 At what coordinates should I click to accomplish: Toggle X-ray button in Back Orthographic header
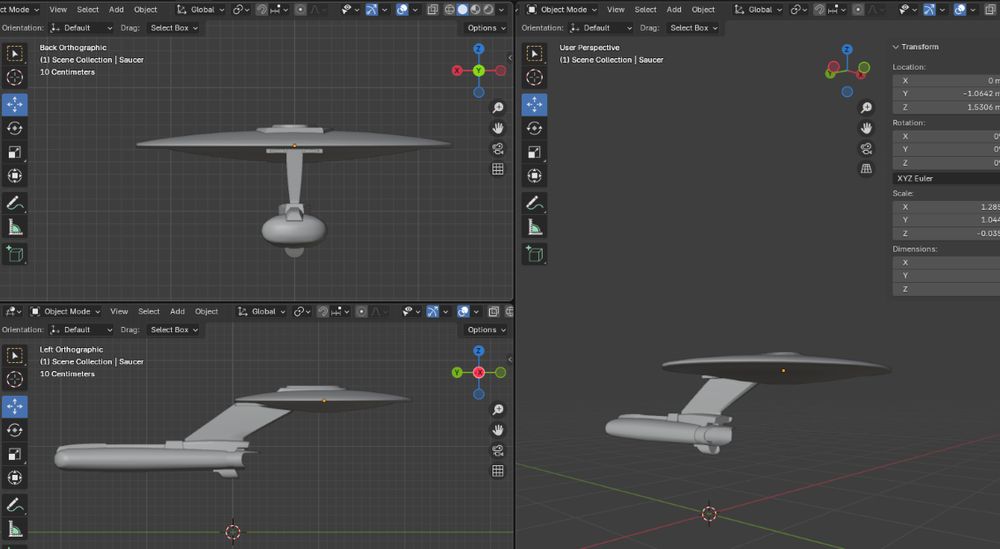tap(432, 10)
